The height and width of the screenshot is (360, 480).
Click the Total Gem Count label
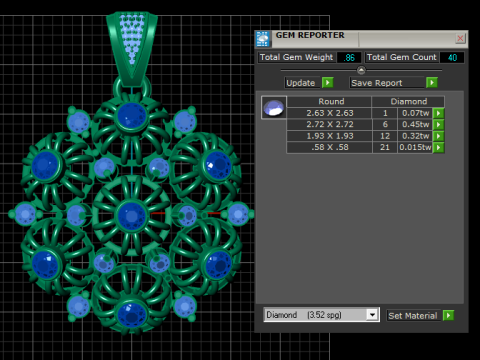(x=402, y=57)
